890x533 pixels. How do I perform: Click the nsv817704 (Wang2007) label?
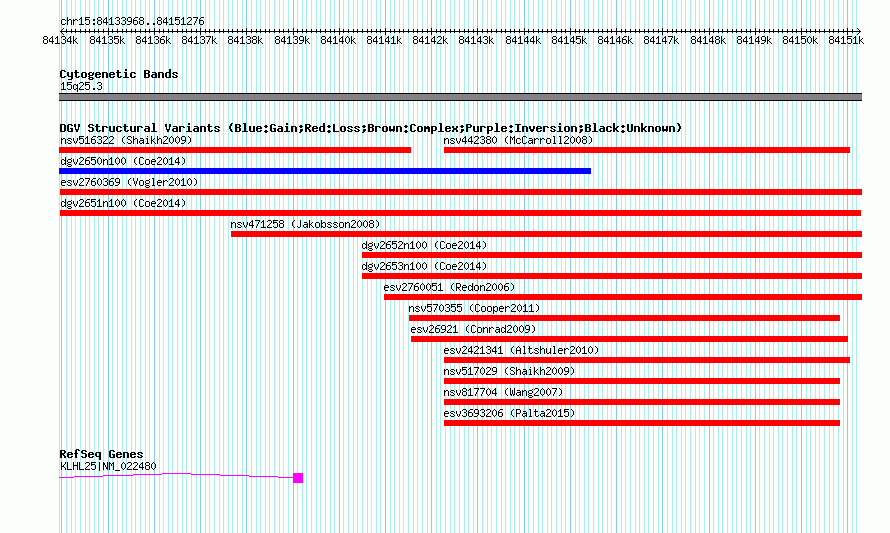point(503,392)
